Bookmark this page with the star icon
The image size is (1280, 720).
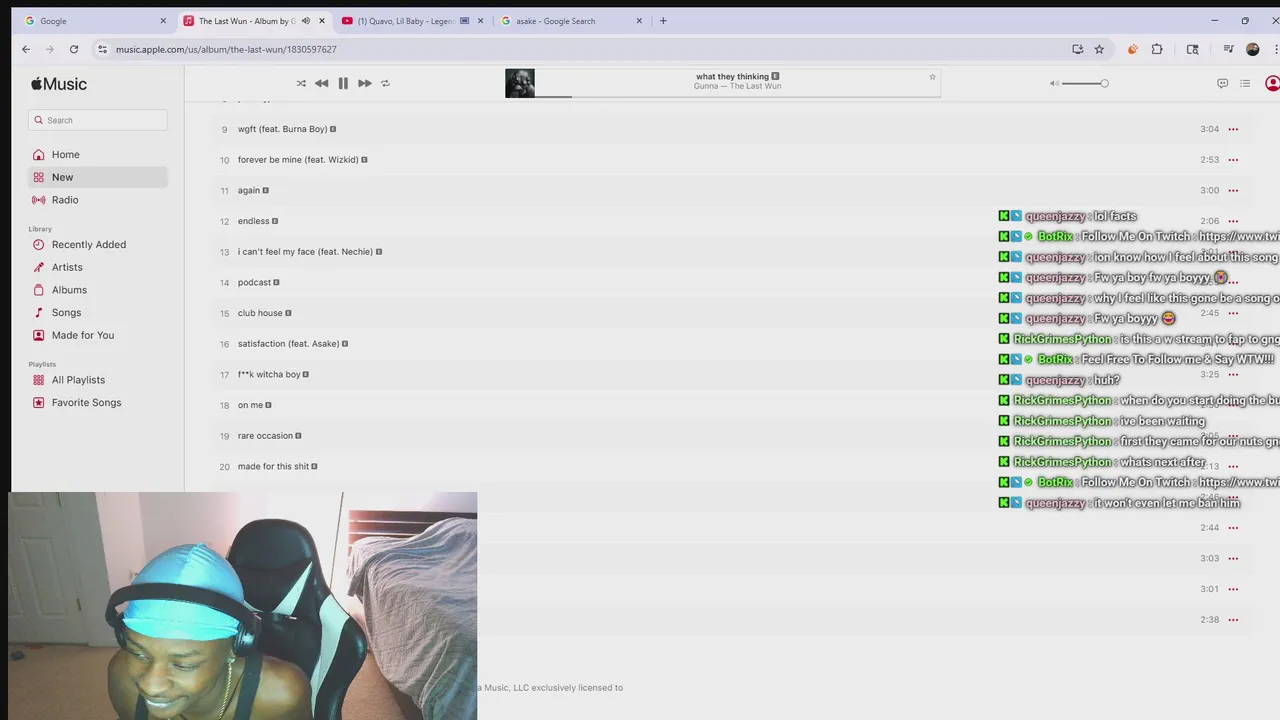(1099, 49)
